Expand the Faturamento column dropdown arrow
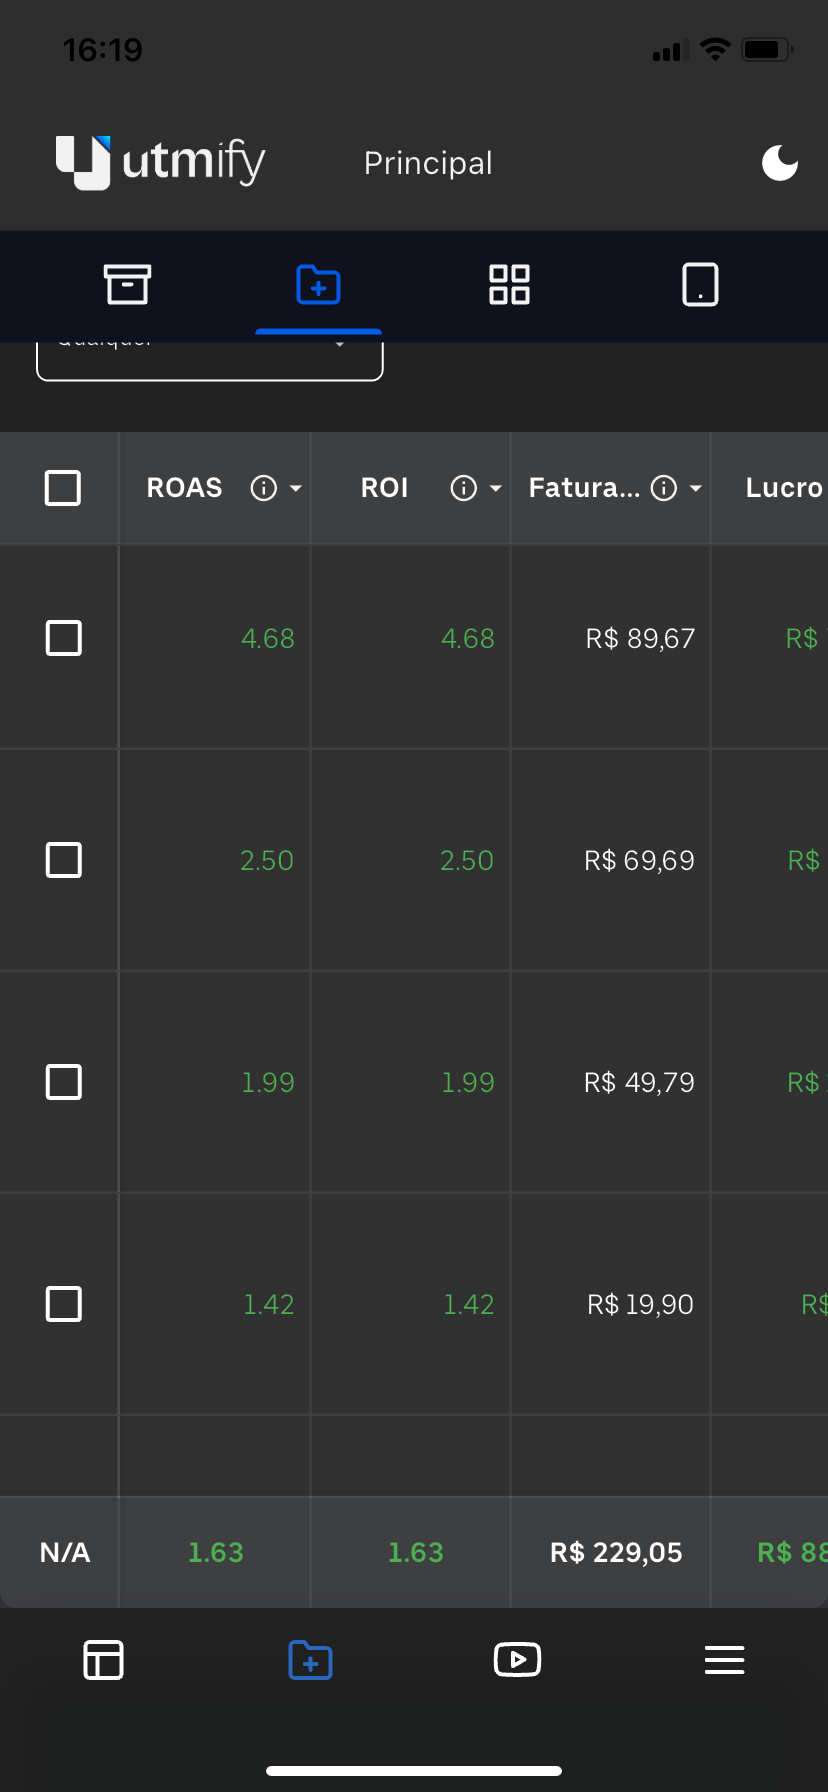828x1792 pixels. pos(695,488)
